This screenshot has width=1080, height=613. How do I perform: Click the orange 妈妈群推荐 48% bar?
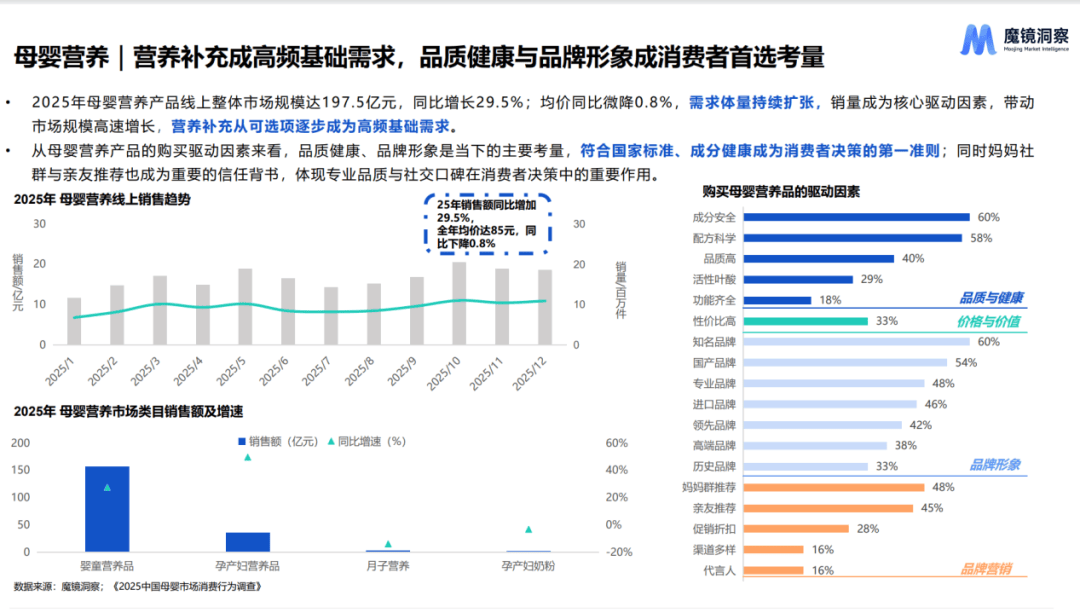coord(834,487)
